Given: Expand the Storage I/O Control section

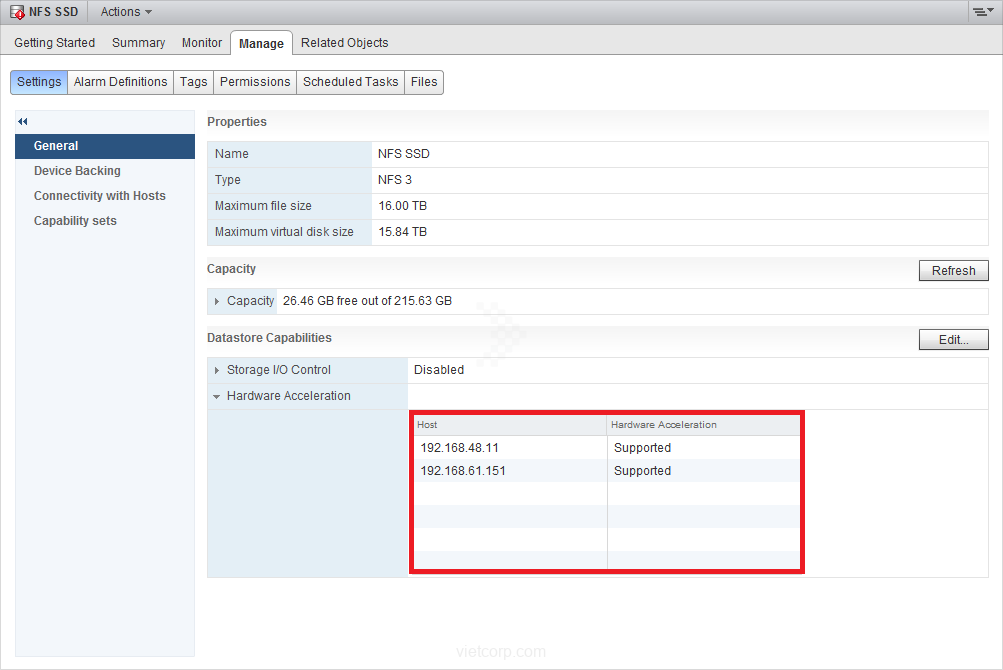Looking at the screenshot, I should [217, 370].
